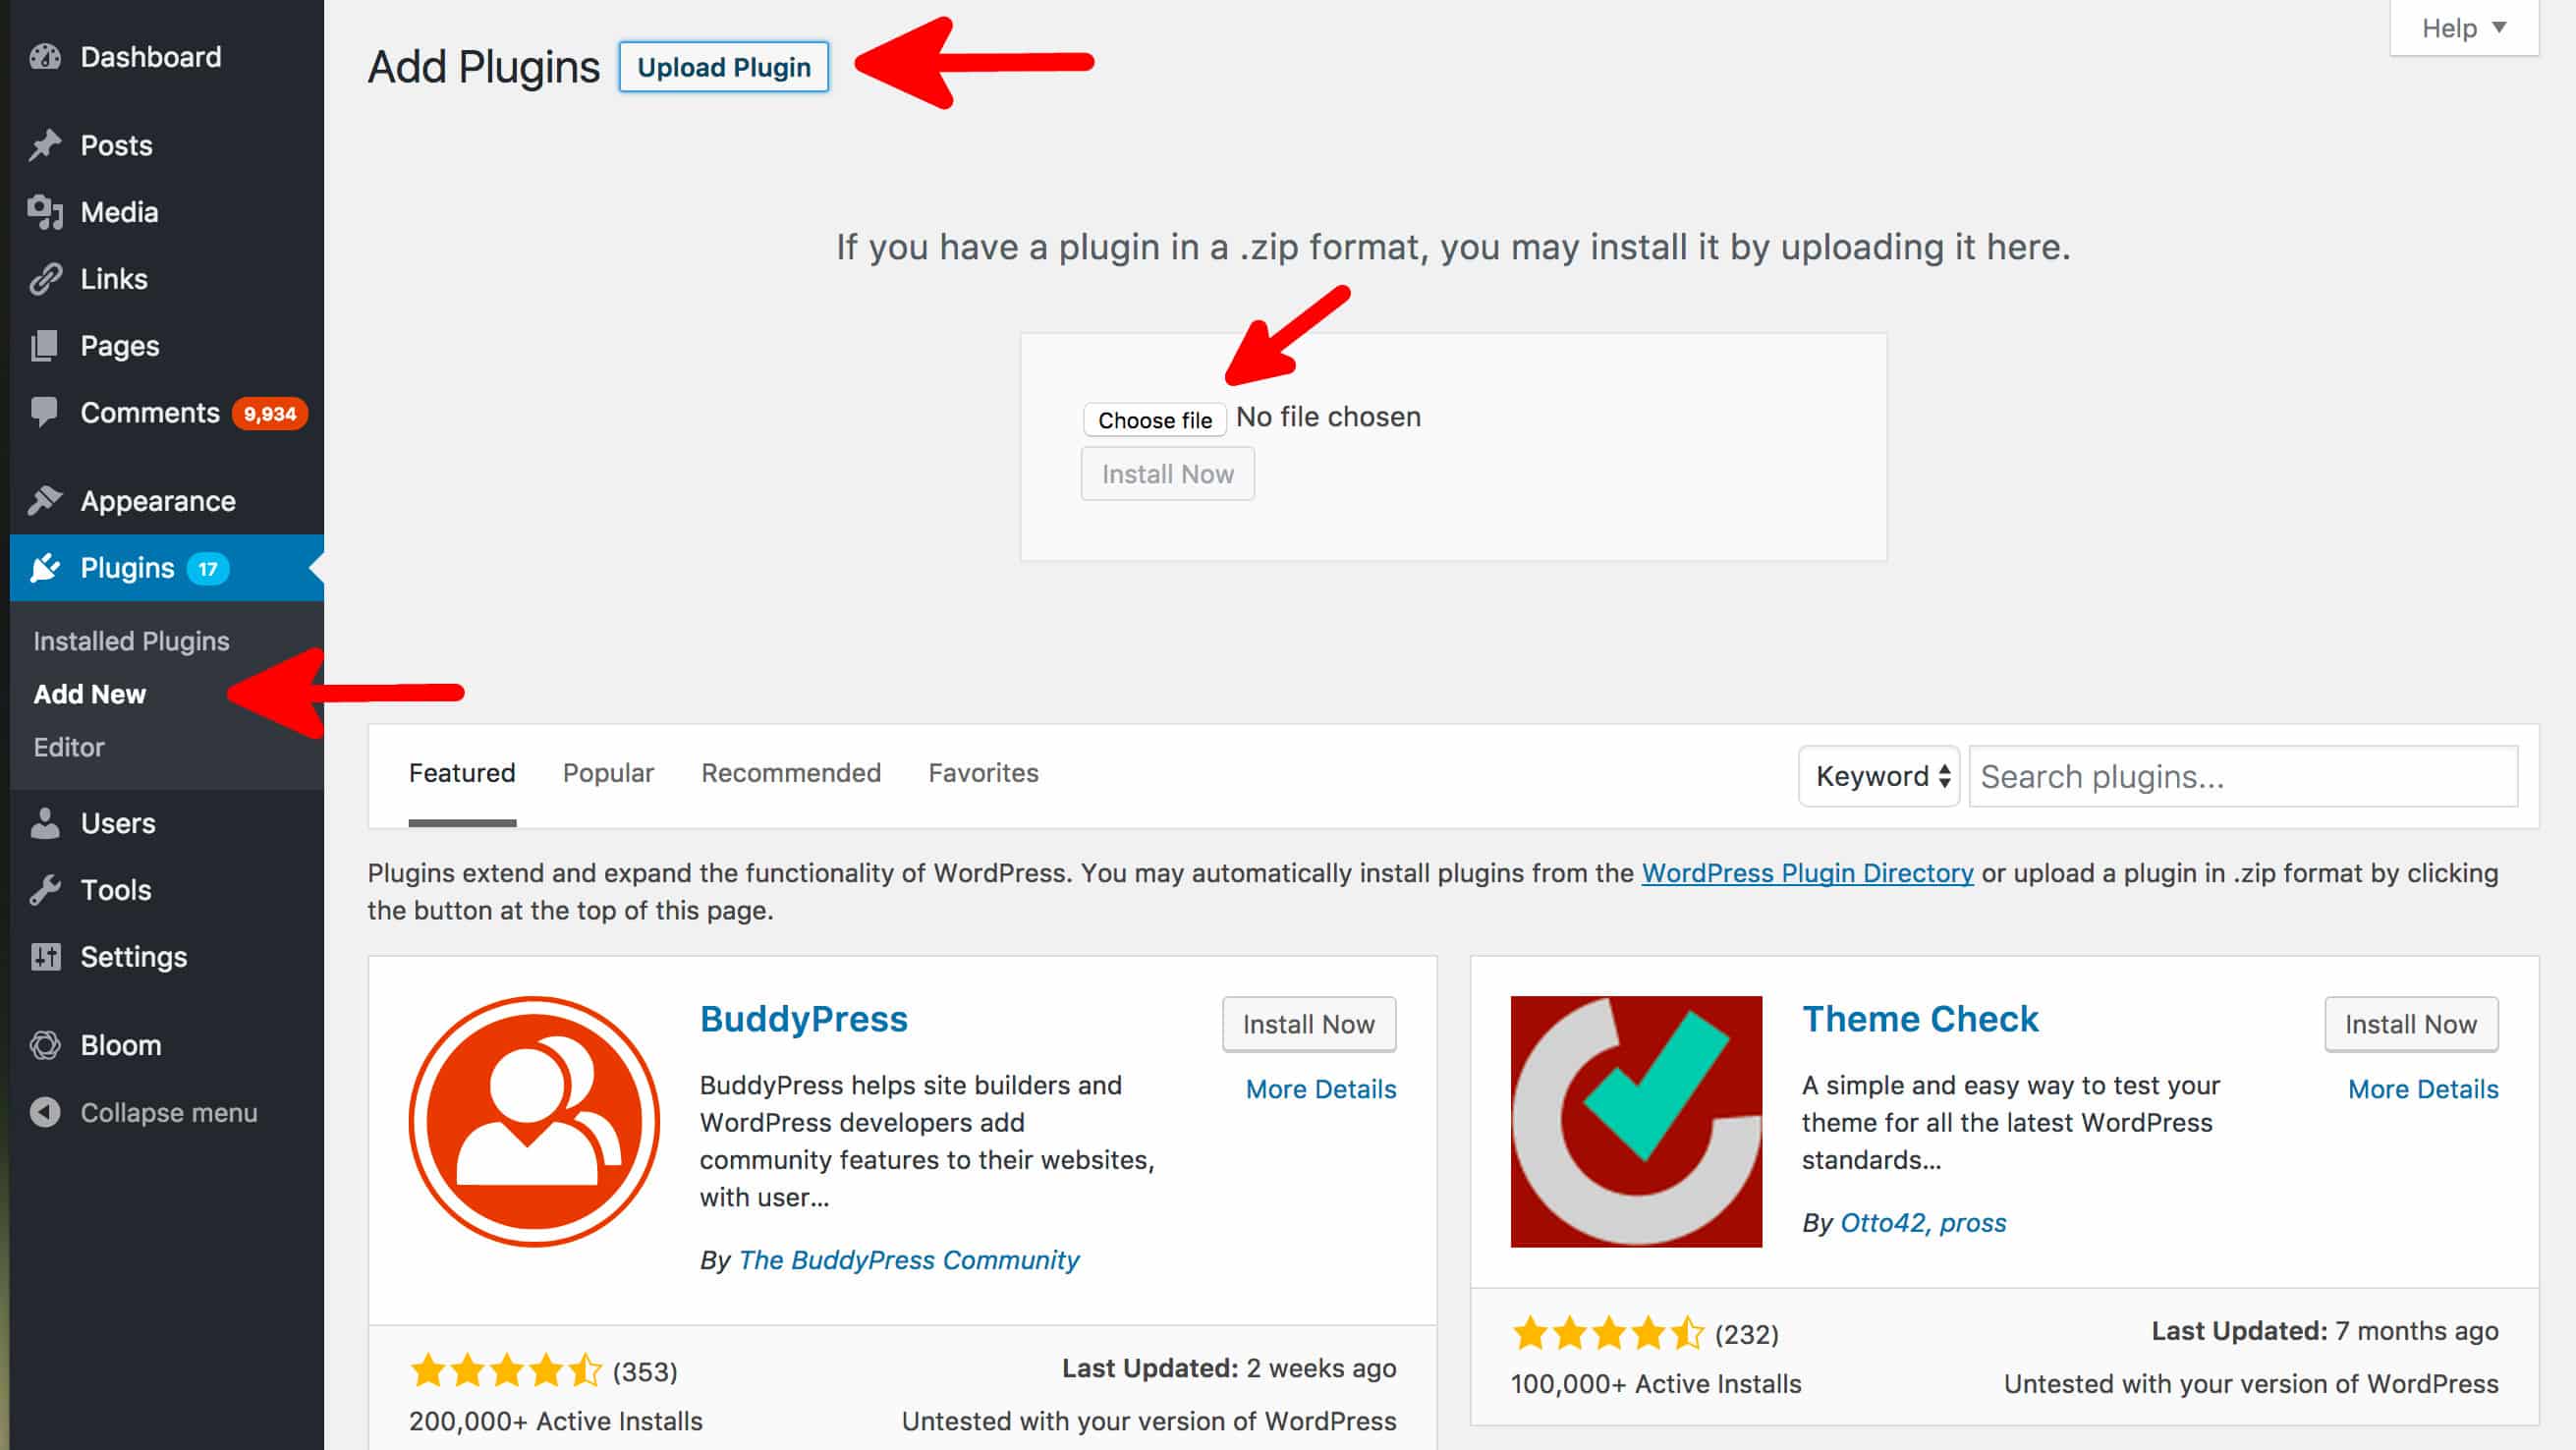Switch to the Recommended tab
This screenshot has height=1450, width=2576.
(791, 773)
